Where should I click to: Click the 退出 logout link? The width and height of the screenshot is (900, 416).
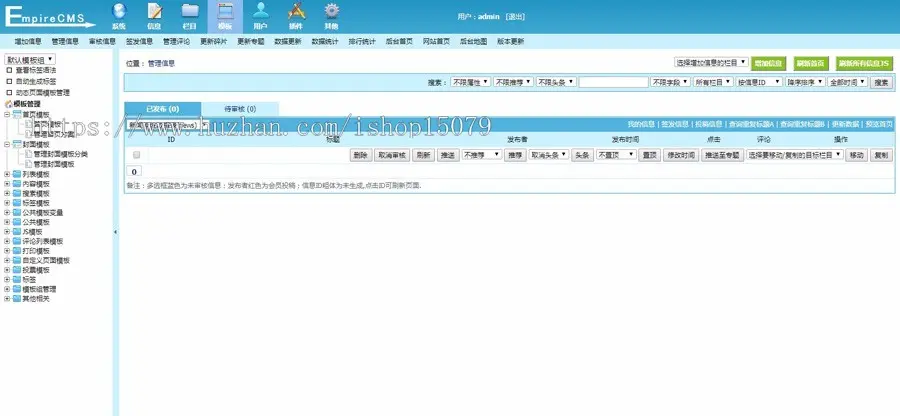(514, 17)
